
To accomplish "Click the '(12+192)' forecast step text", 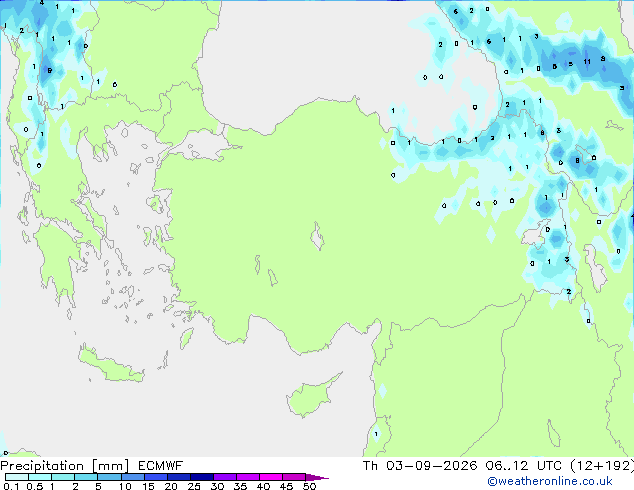I will (x=602, y=466).
